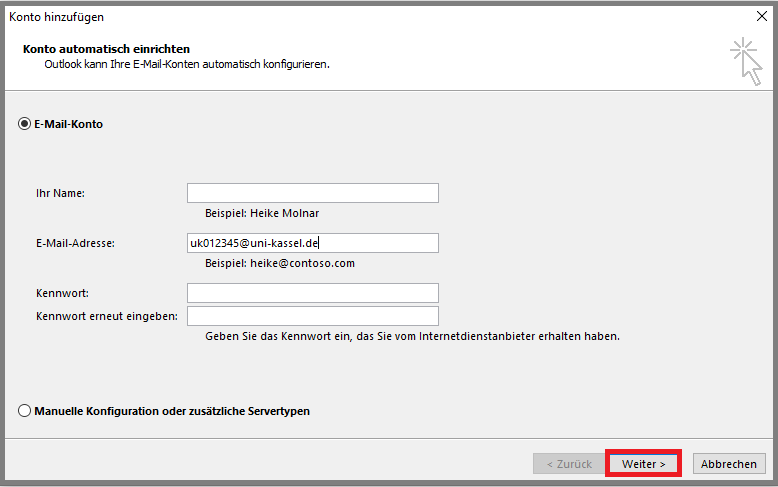Click the 'Ihr Name:' label
Screen dimensions: 778x487
click(x=61, y=193)
